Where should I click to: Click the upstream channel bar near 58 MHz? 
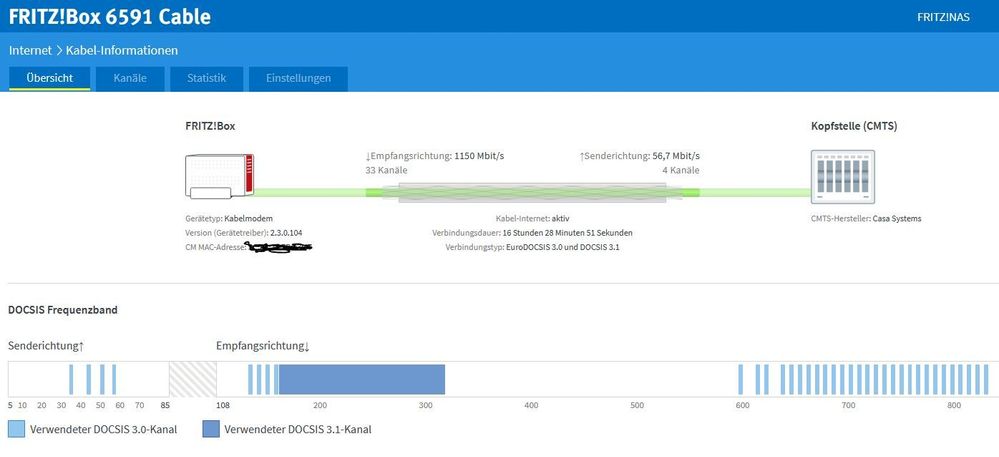pos(114,379)
